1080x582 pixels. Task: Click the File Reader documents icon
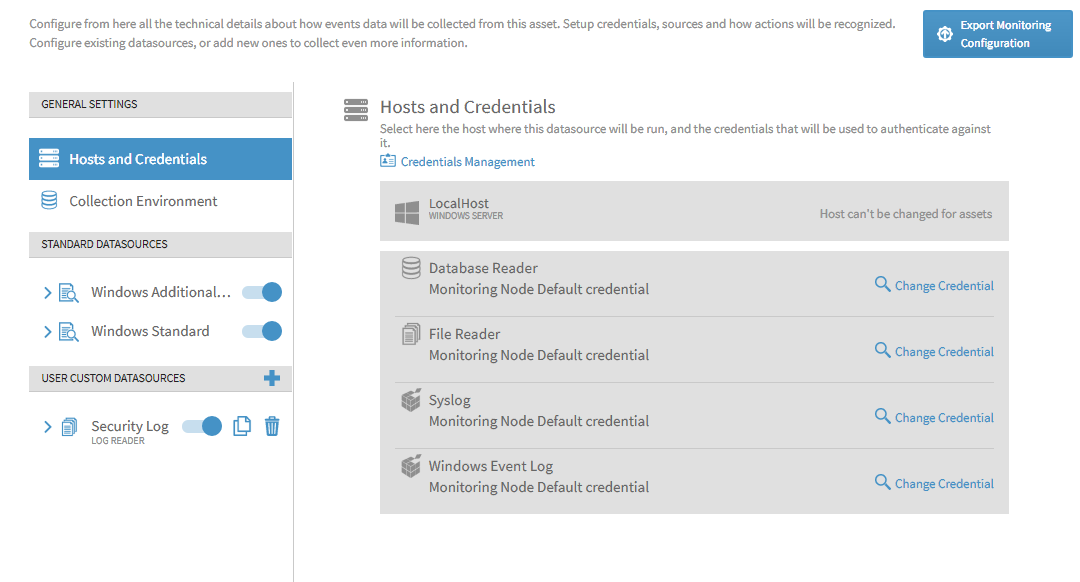click(x=411, y=334)
